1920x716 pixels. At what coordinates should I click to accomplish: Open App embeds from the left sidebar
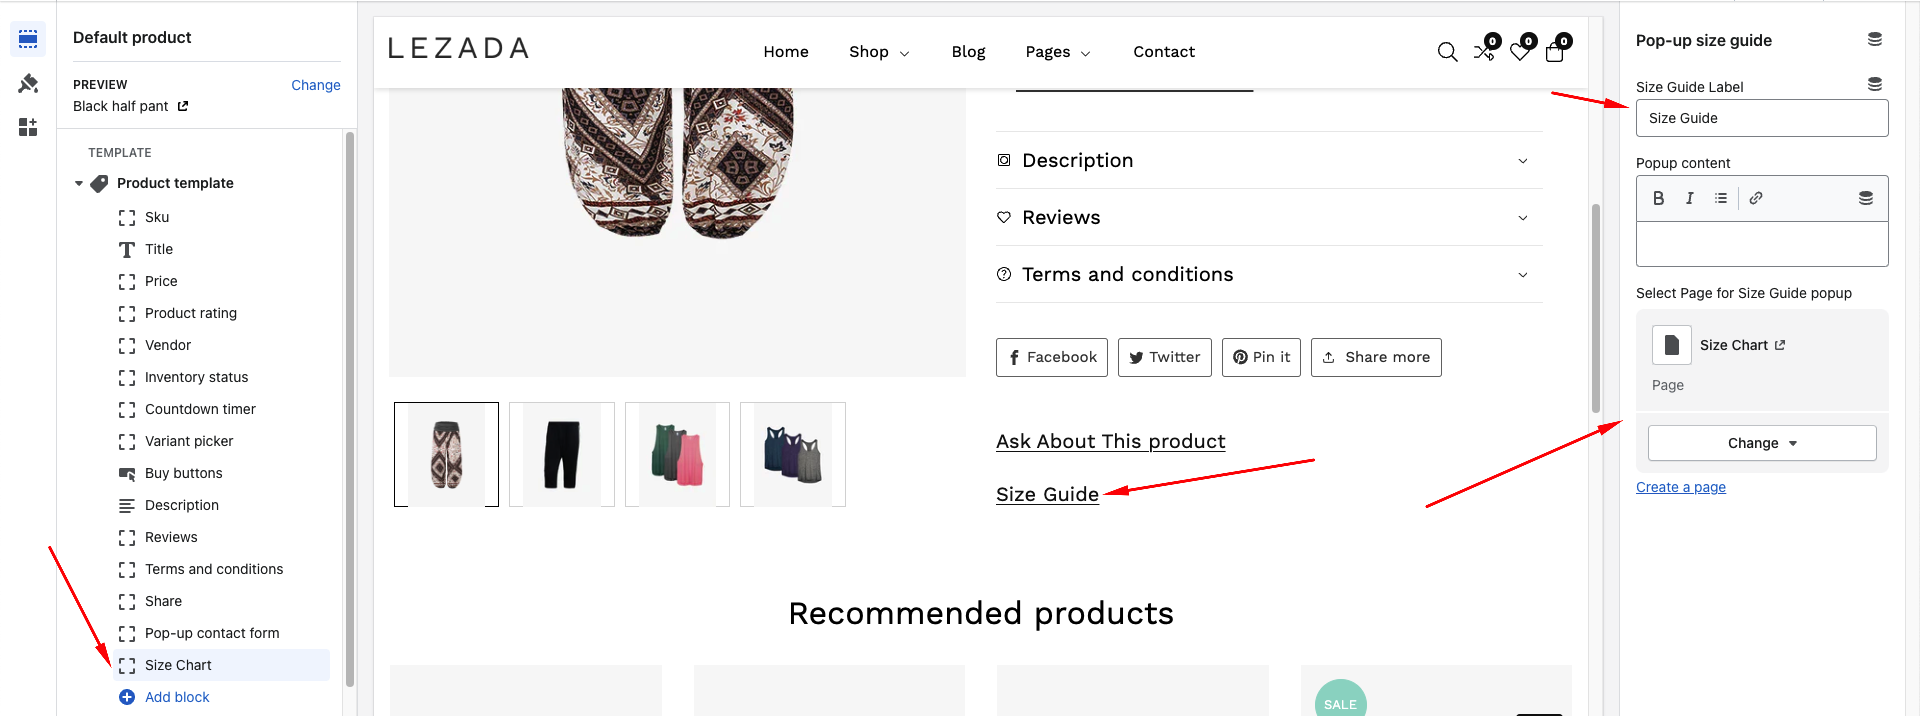pyautogui.click(x=28, y=126)
